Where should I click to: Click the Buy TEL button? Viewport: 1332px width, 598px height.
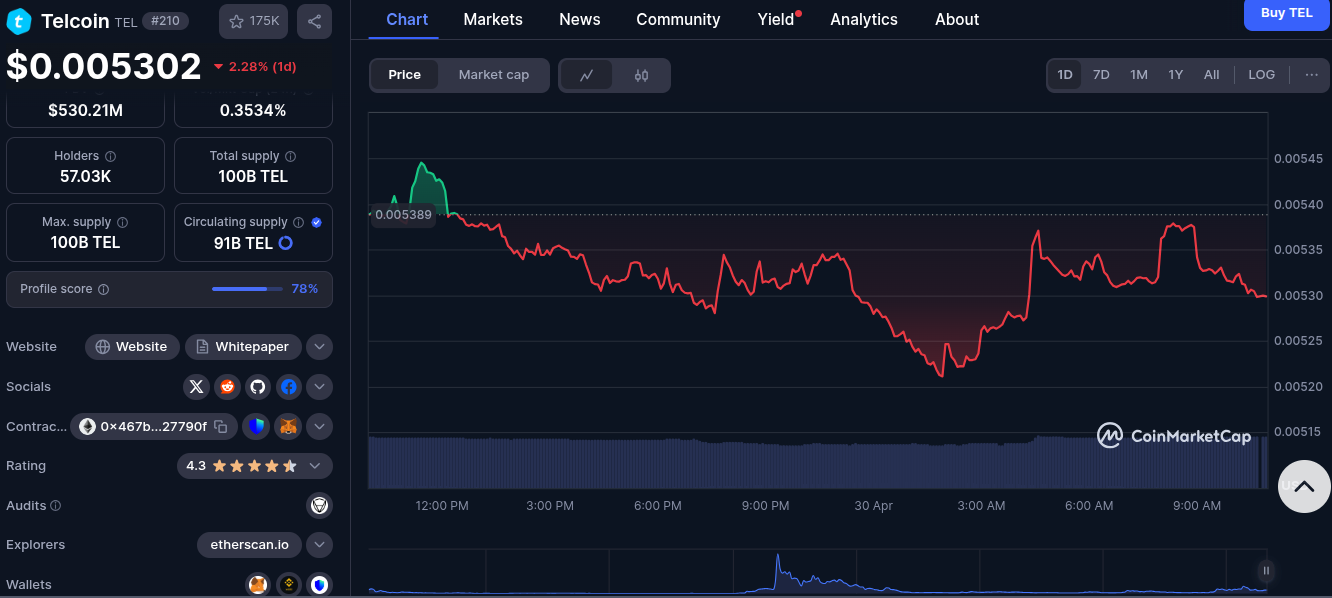pos(1286,13)
